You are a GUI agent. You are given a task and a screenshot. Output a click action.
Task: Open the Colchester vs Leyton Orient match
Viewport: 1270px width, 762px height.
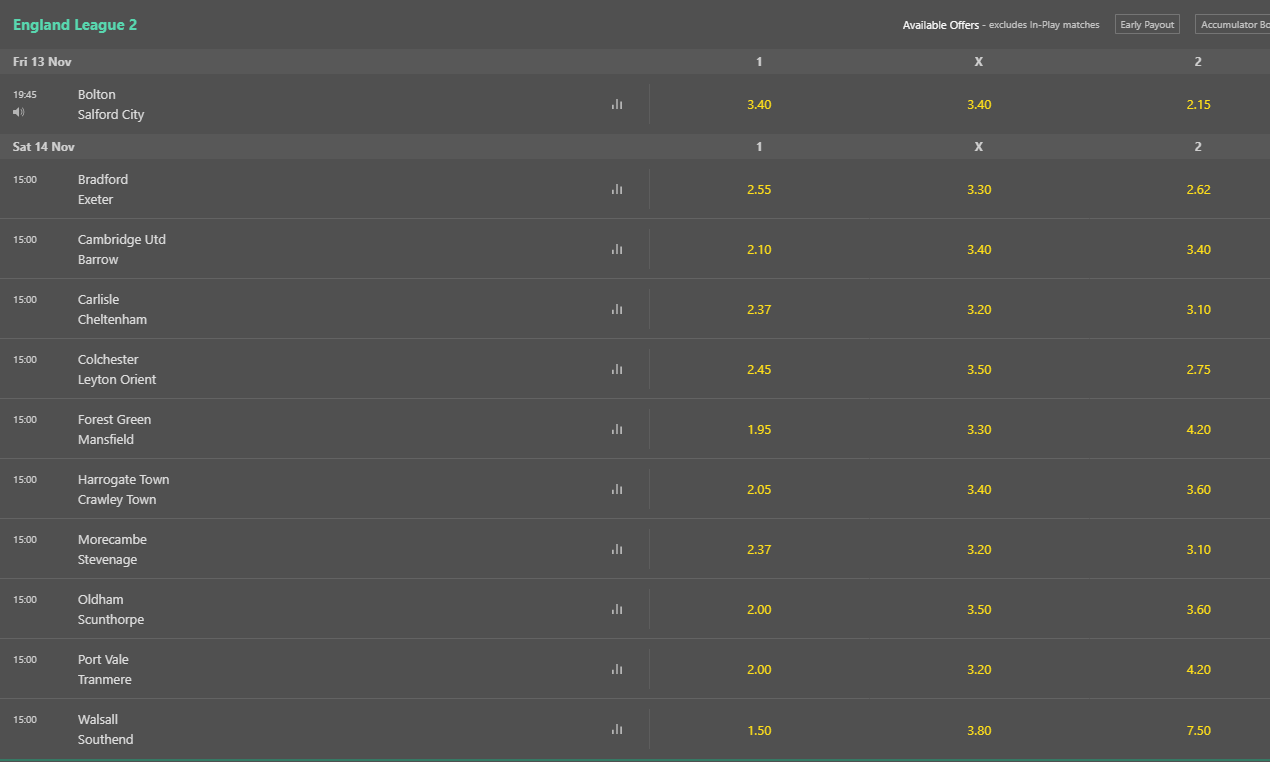117,369
